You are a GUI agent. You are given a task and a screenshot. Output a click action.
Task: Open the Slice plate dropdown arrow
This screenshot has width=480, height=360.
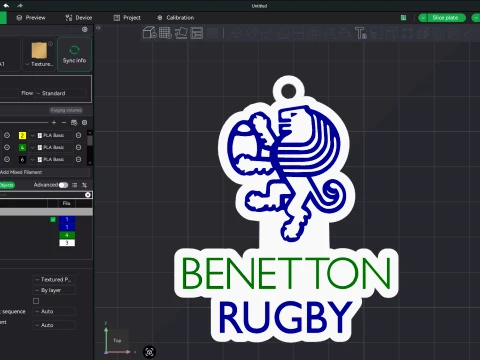423,18
